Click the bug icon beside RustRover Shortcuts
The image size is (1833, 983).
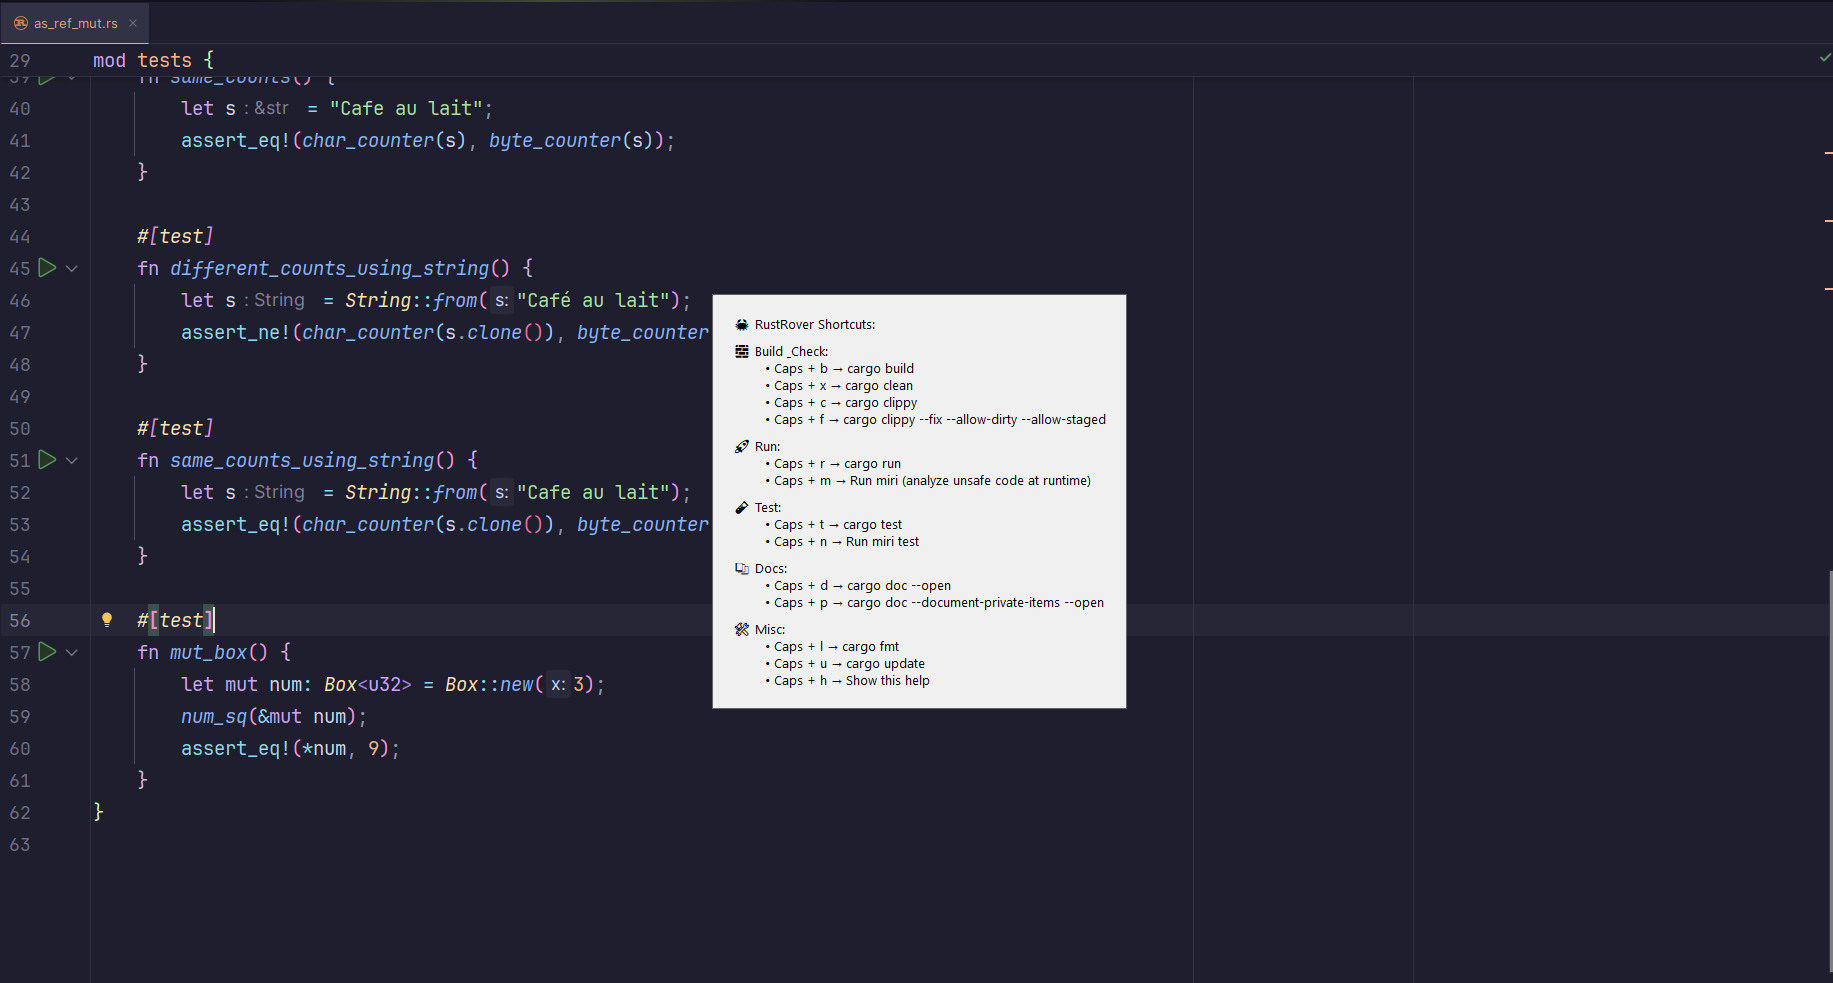coord(742,325)
